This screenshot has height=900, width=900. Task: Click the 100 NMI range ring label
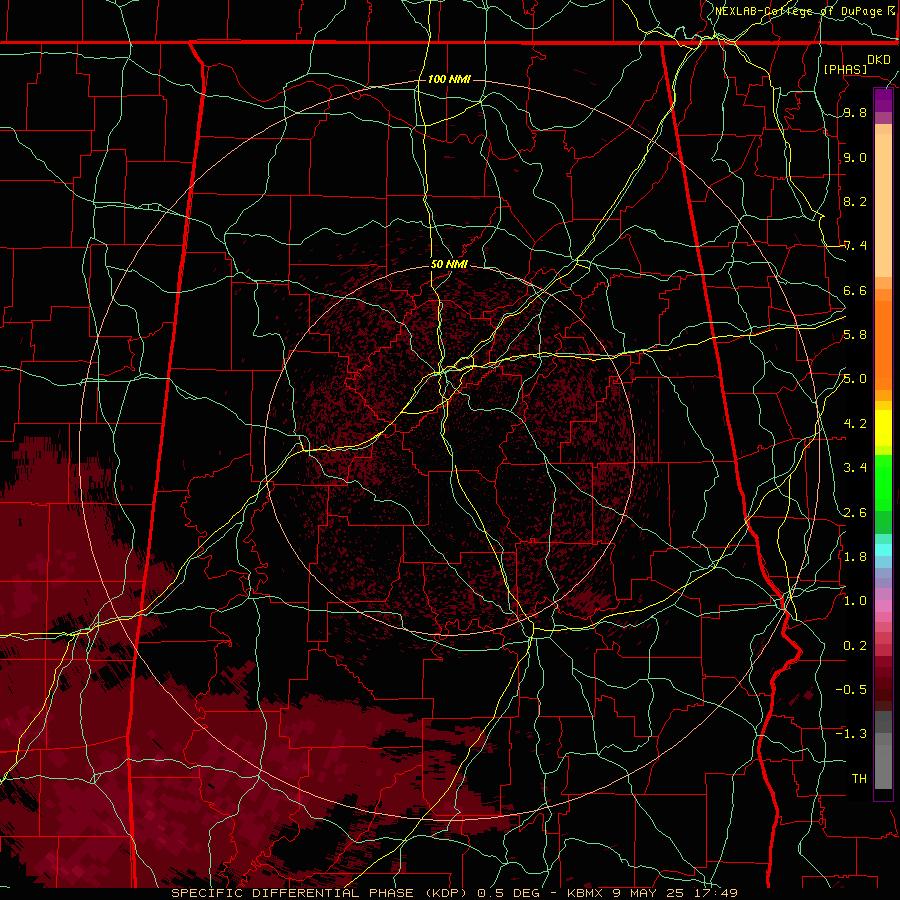pos(449,79)
